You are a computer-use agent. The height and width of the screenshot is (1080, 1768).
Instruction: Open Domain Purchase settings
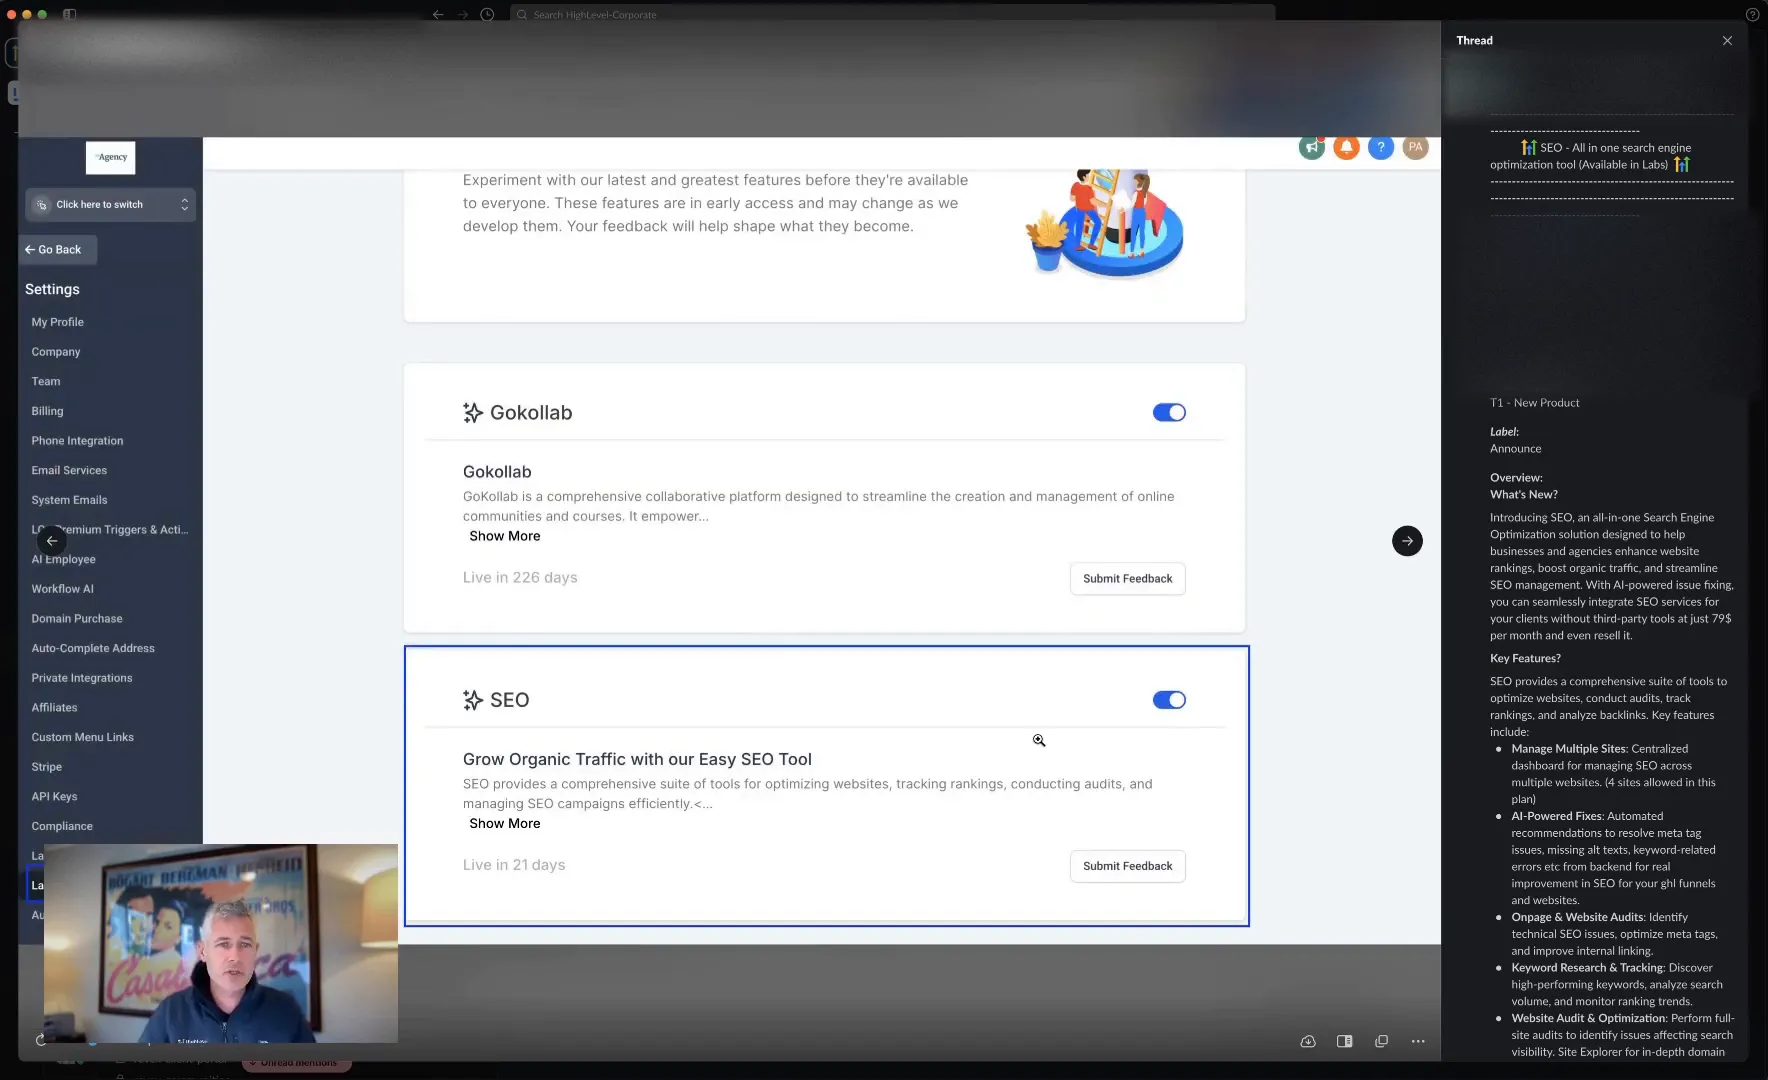tap(77, 619)
